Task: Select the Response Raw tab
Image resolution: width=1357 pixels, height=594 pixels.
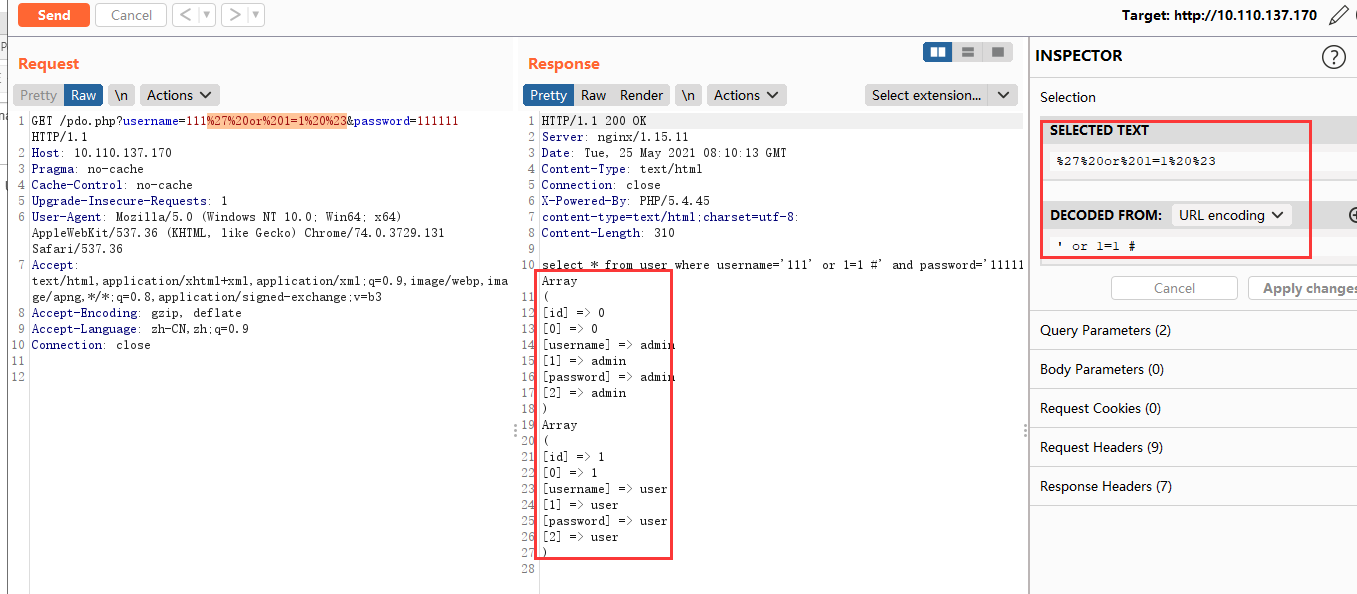Action: (594, 95)
